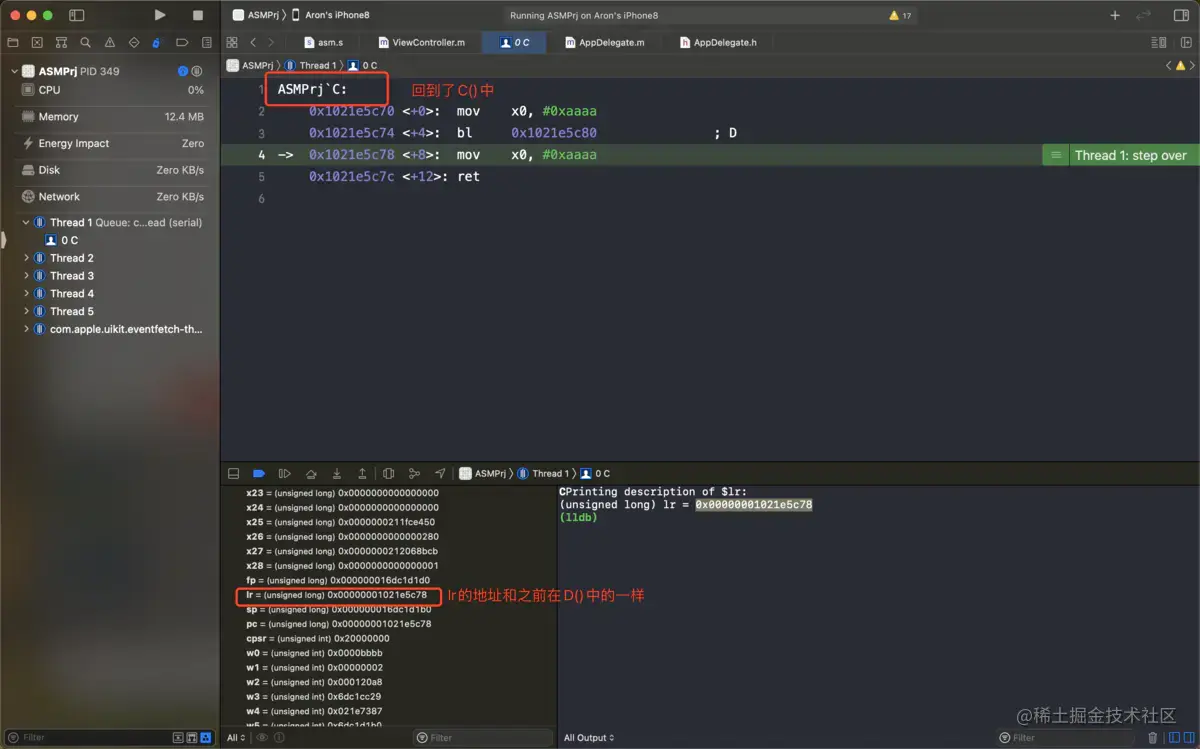Continue or pause program execution
The height and width of the screenshot is (749, 1200).
(x=285, y=473)
